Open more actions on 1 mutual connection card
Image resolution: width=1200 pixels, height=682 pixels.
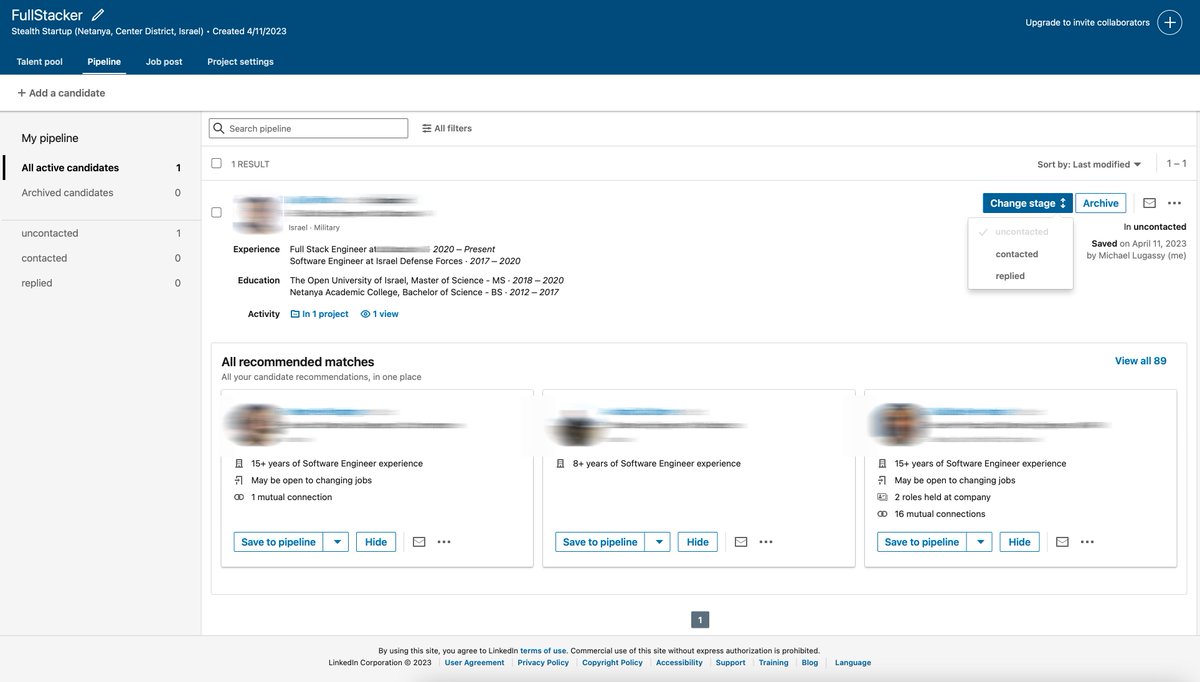[x=444, y=542]
